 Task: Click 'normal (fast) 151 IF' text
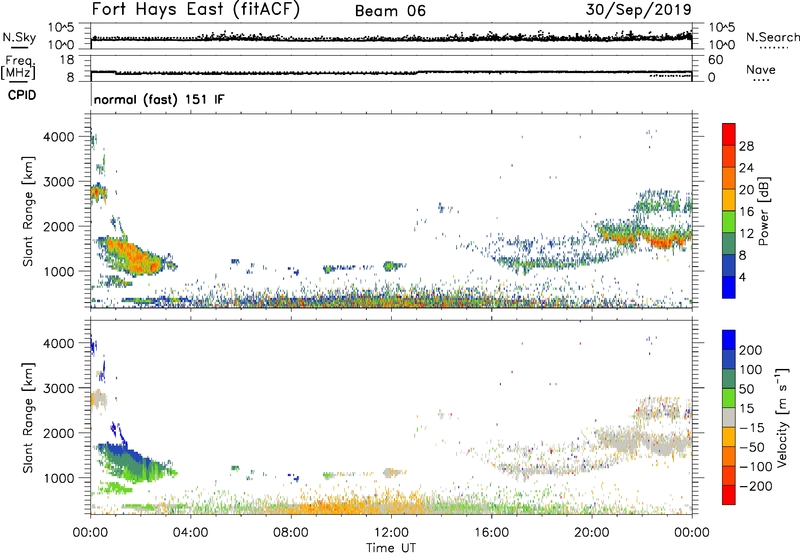click(159, 99)
